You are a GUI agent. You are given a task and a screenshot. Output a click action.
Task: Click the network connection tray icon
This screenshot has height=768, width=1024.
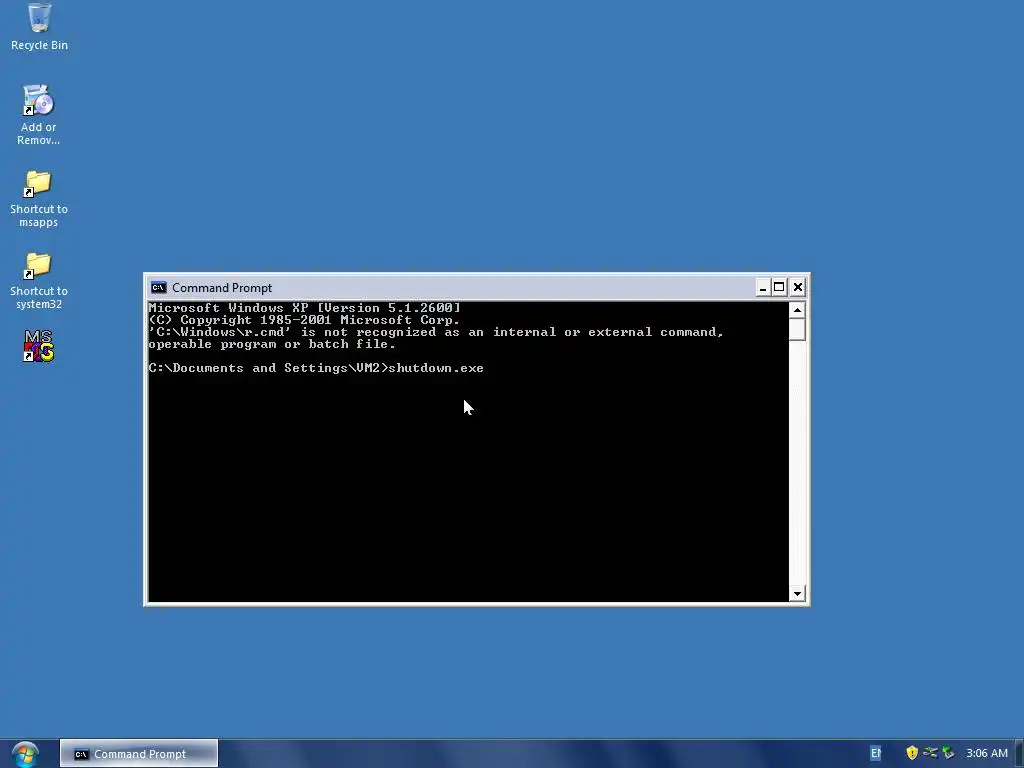(x=930, y=753)
